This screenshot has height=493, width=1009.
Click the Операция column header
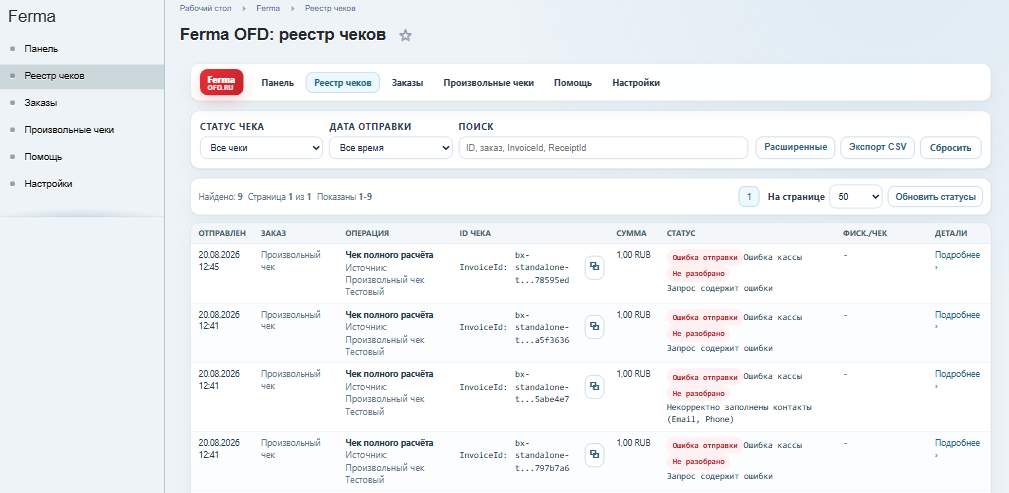tap(367, 234)
